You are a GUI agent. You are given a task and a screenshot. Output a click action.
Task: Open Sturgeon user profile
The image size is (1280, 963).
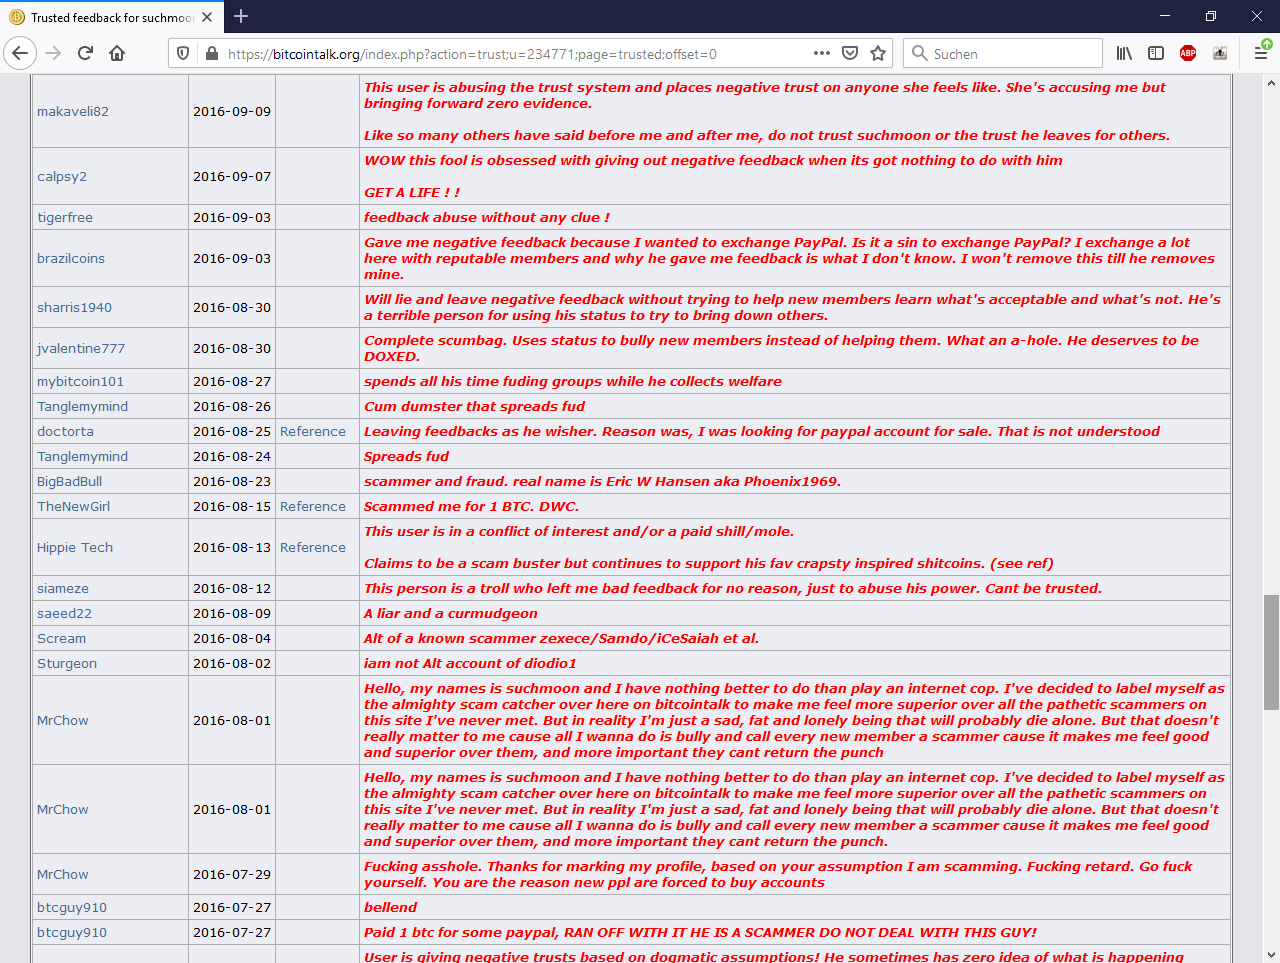(x=67, y=663)
